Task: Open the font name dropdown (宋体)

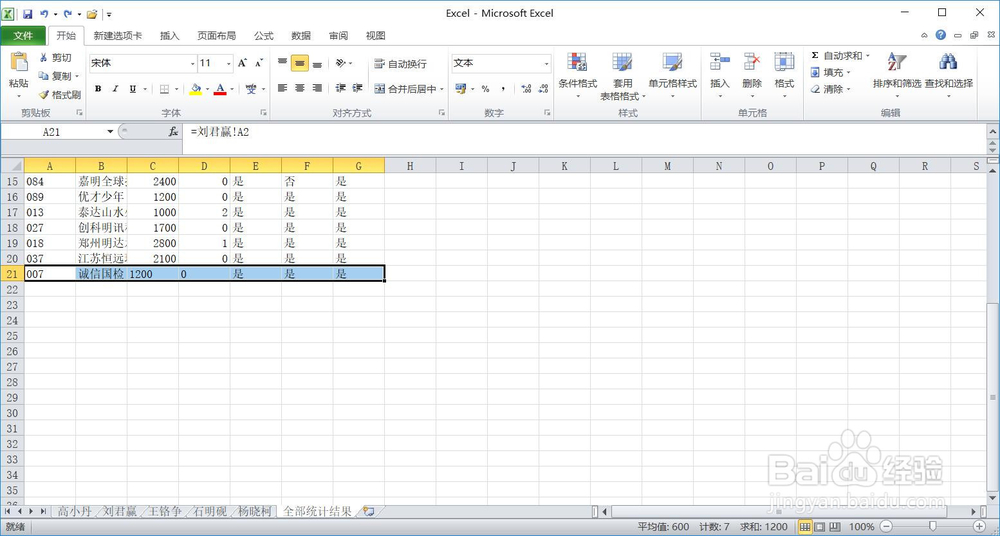Action: [x=193, y=63]
